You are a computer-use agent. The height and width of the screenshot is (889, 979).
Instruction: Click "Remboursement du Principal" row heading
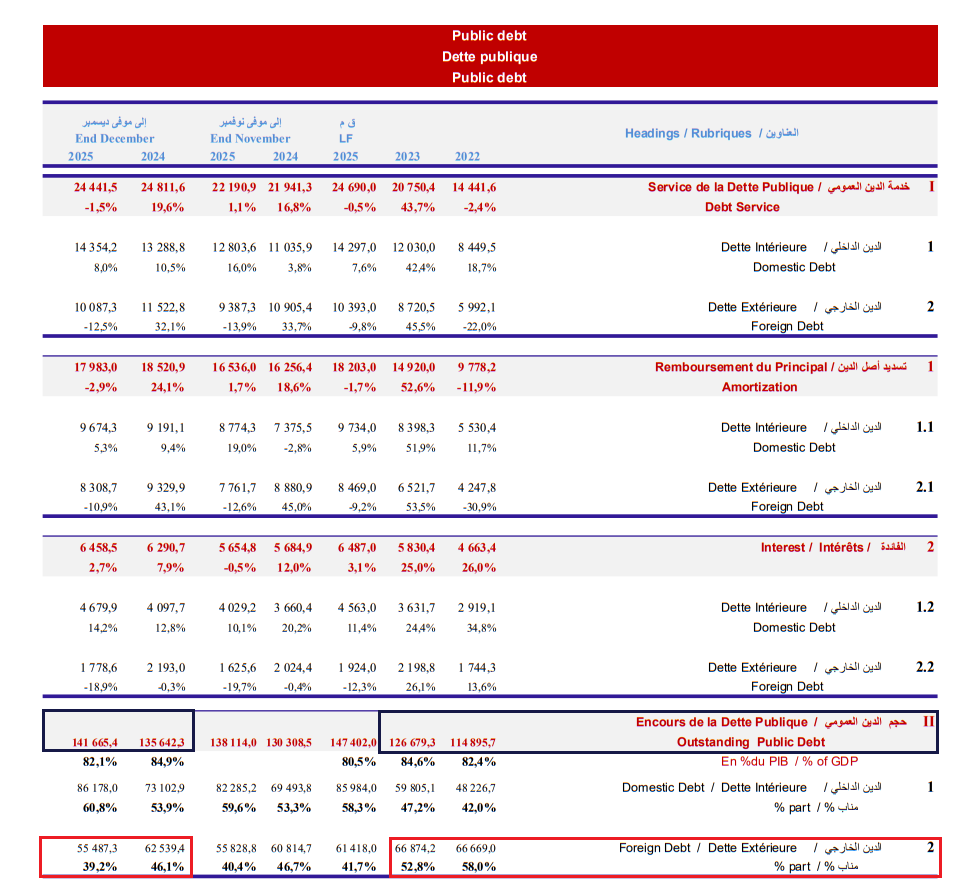(741, 367)
